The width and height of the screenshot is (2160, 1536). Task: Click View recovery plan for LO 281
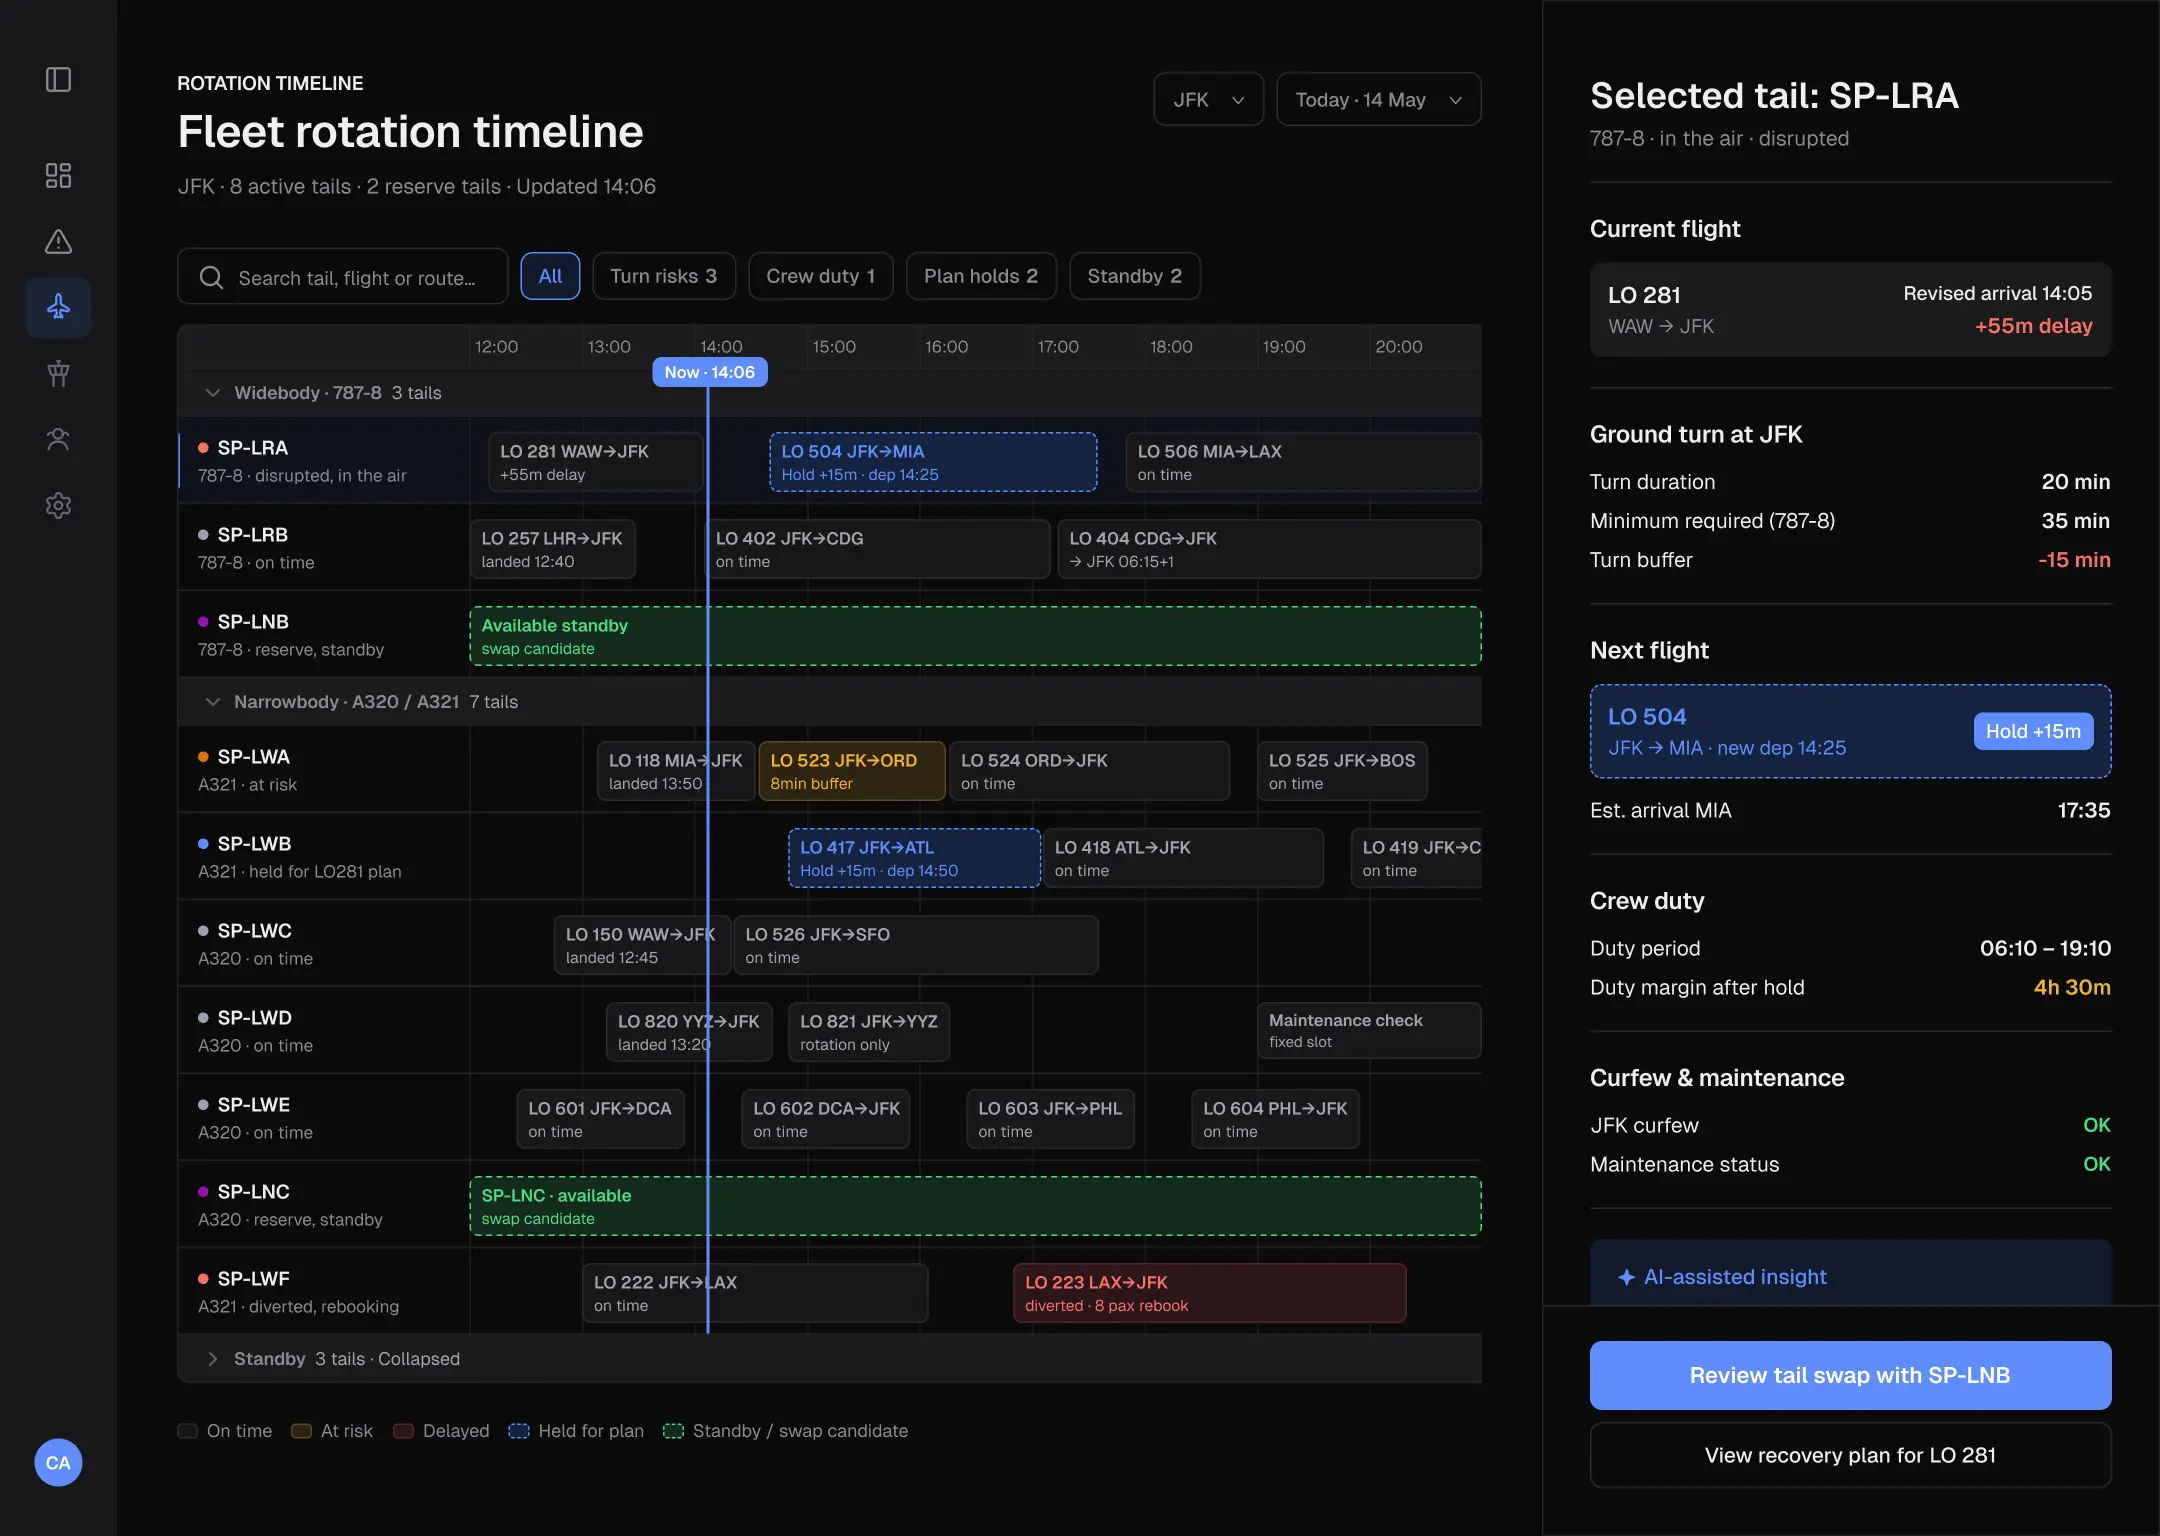pos(1850,1455)
